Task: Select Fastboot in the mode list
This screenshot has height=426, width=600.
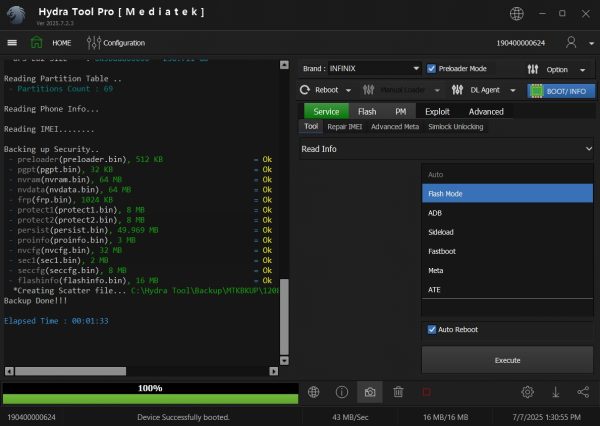Action: [x=507, y=251]
